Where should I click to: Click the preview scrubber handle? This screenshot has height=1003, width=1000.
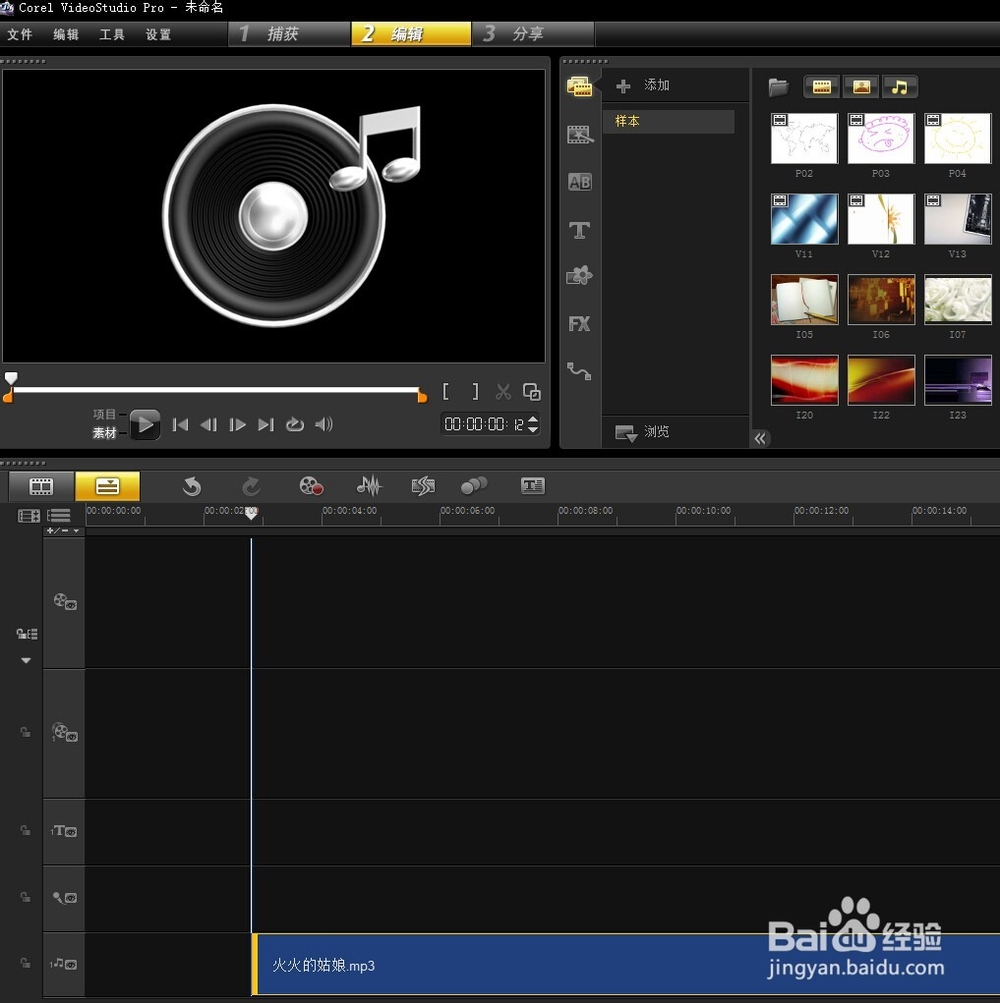(x=11, y=377)
